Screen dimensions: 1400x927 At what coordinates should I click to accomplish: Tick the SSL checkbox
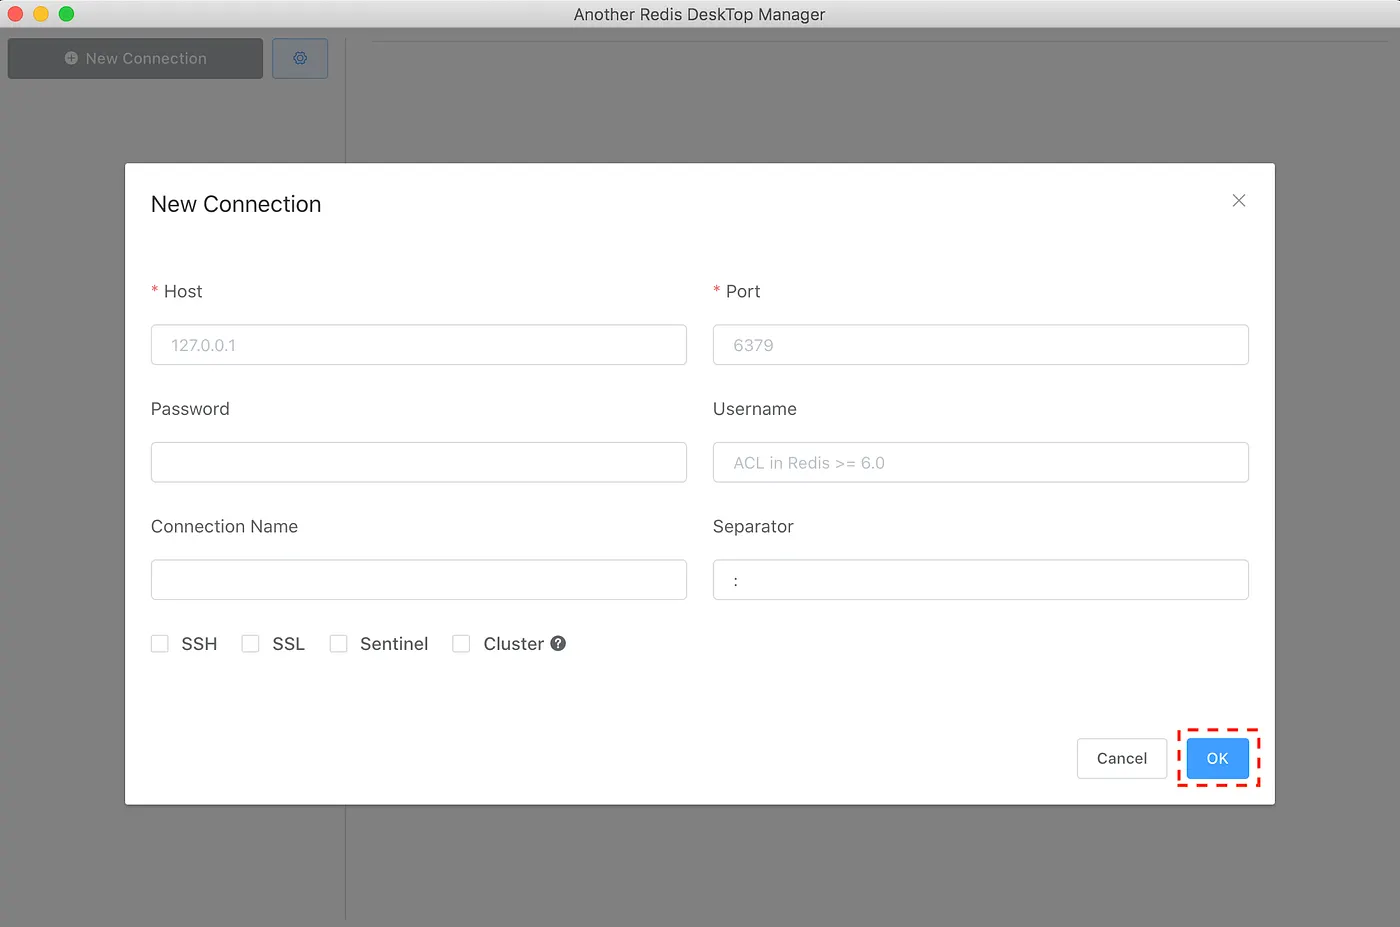pos(250,643)
